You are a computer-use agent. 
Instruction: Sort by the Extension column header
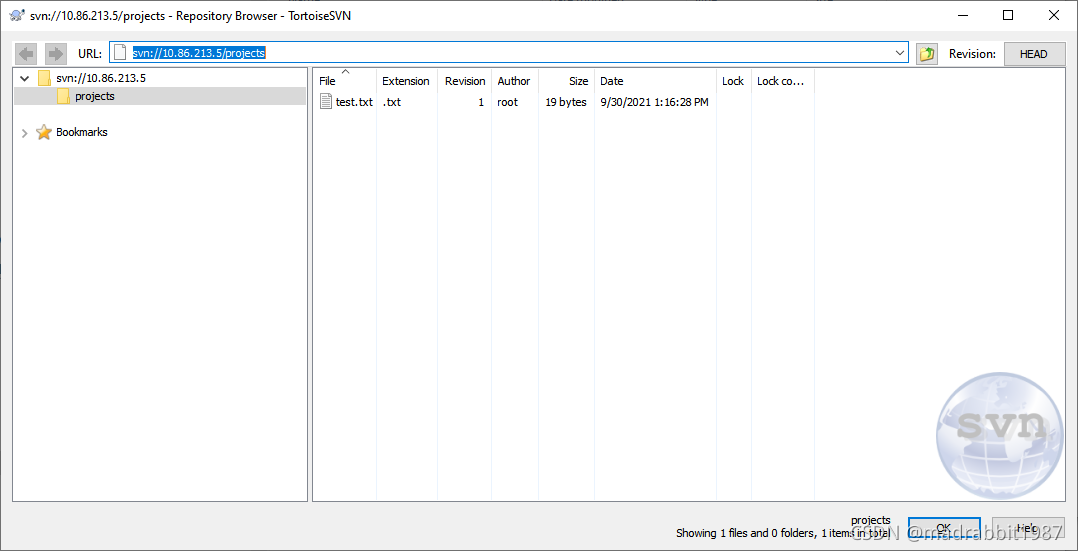[x=407, y=81]
